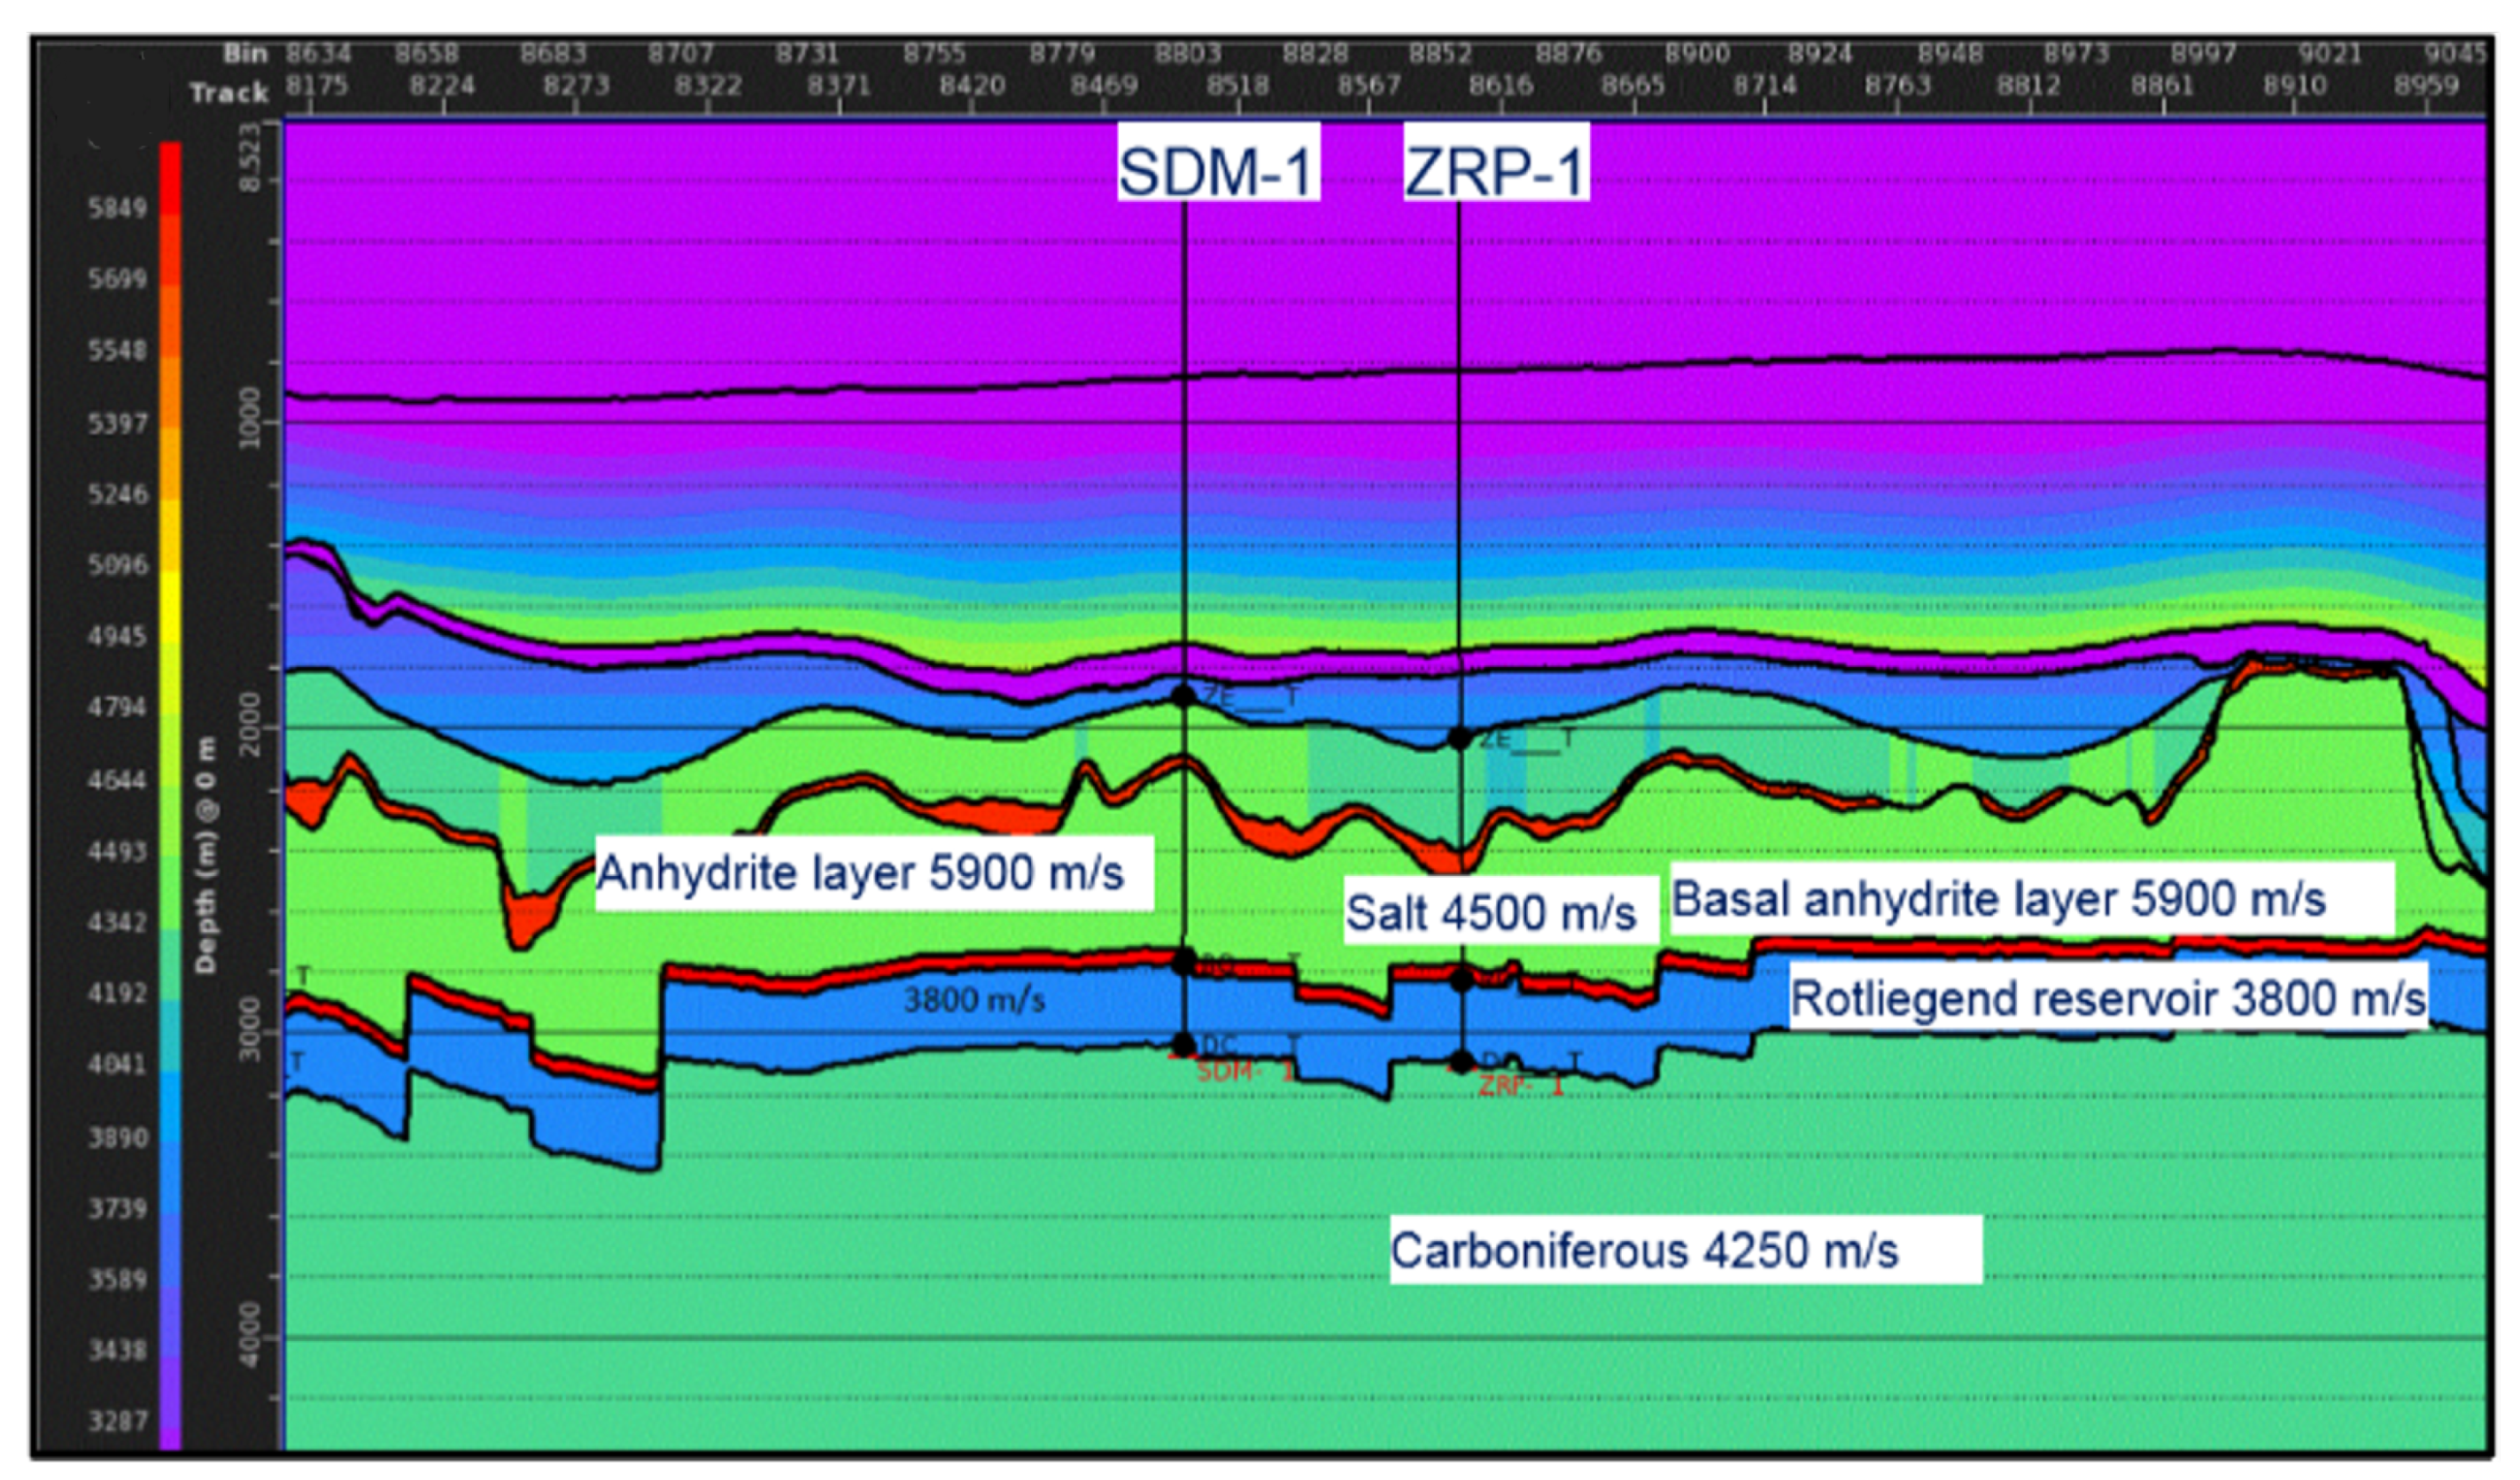Click the middle SDM-1 marker at the basal anhydrite
The width and height of the screenshot is (2520, 1480).
click(x=1184, y=963)
